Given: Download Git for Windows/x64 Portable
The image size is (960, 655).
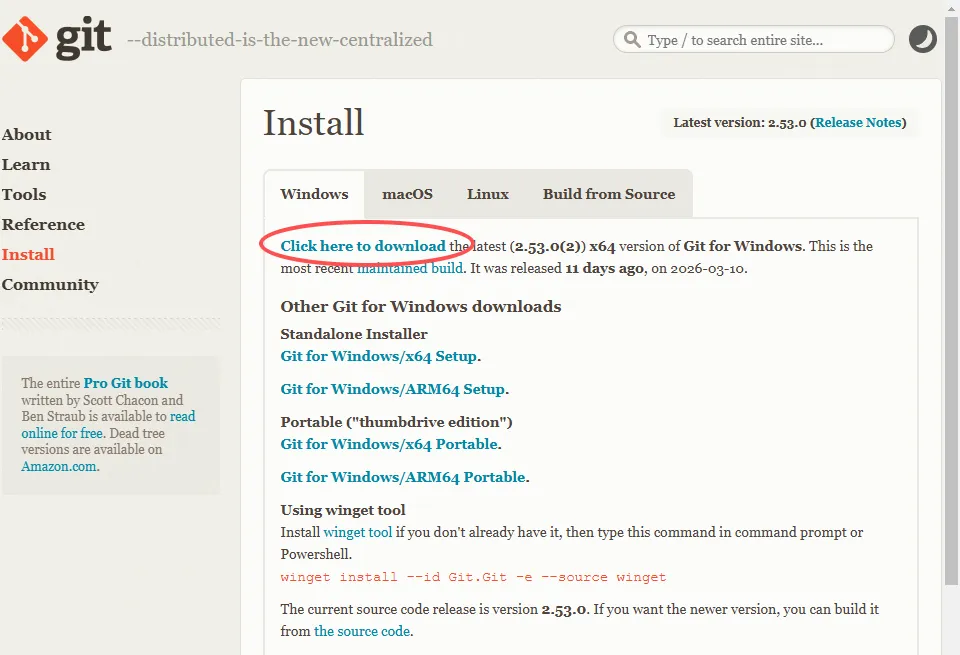Looking at the screenshot, I should (x=389, y=444).
